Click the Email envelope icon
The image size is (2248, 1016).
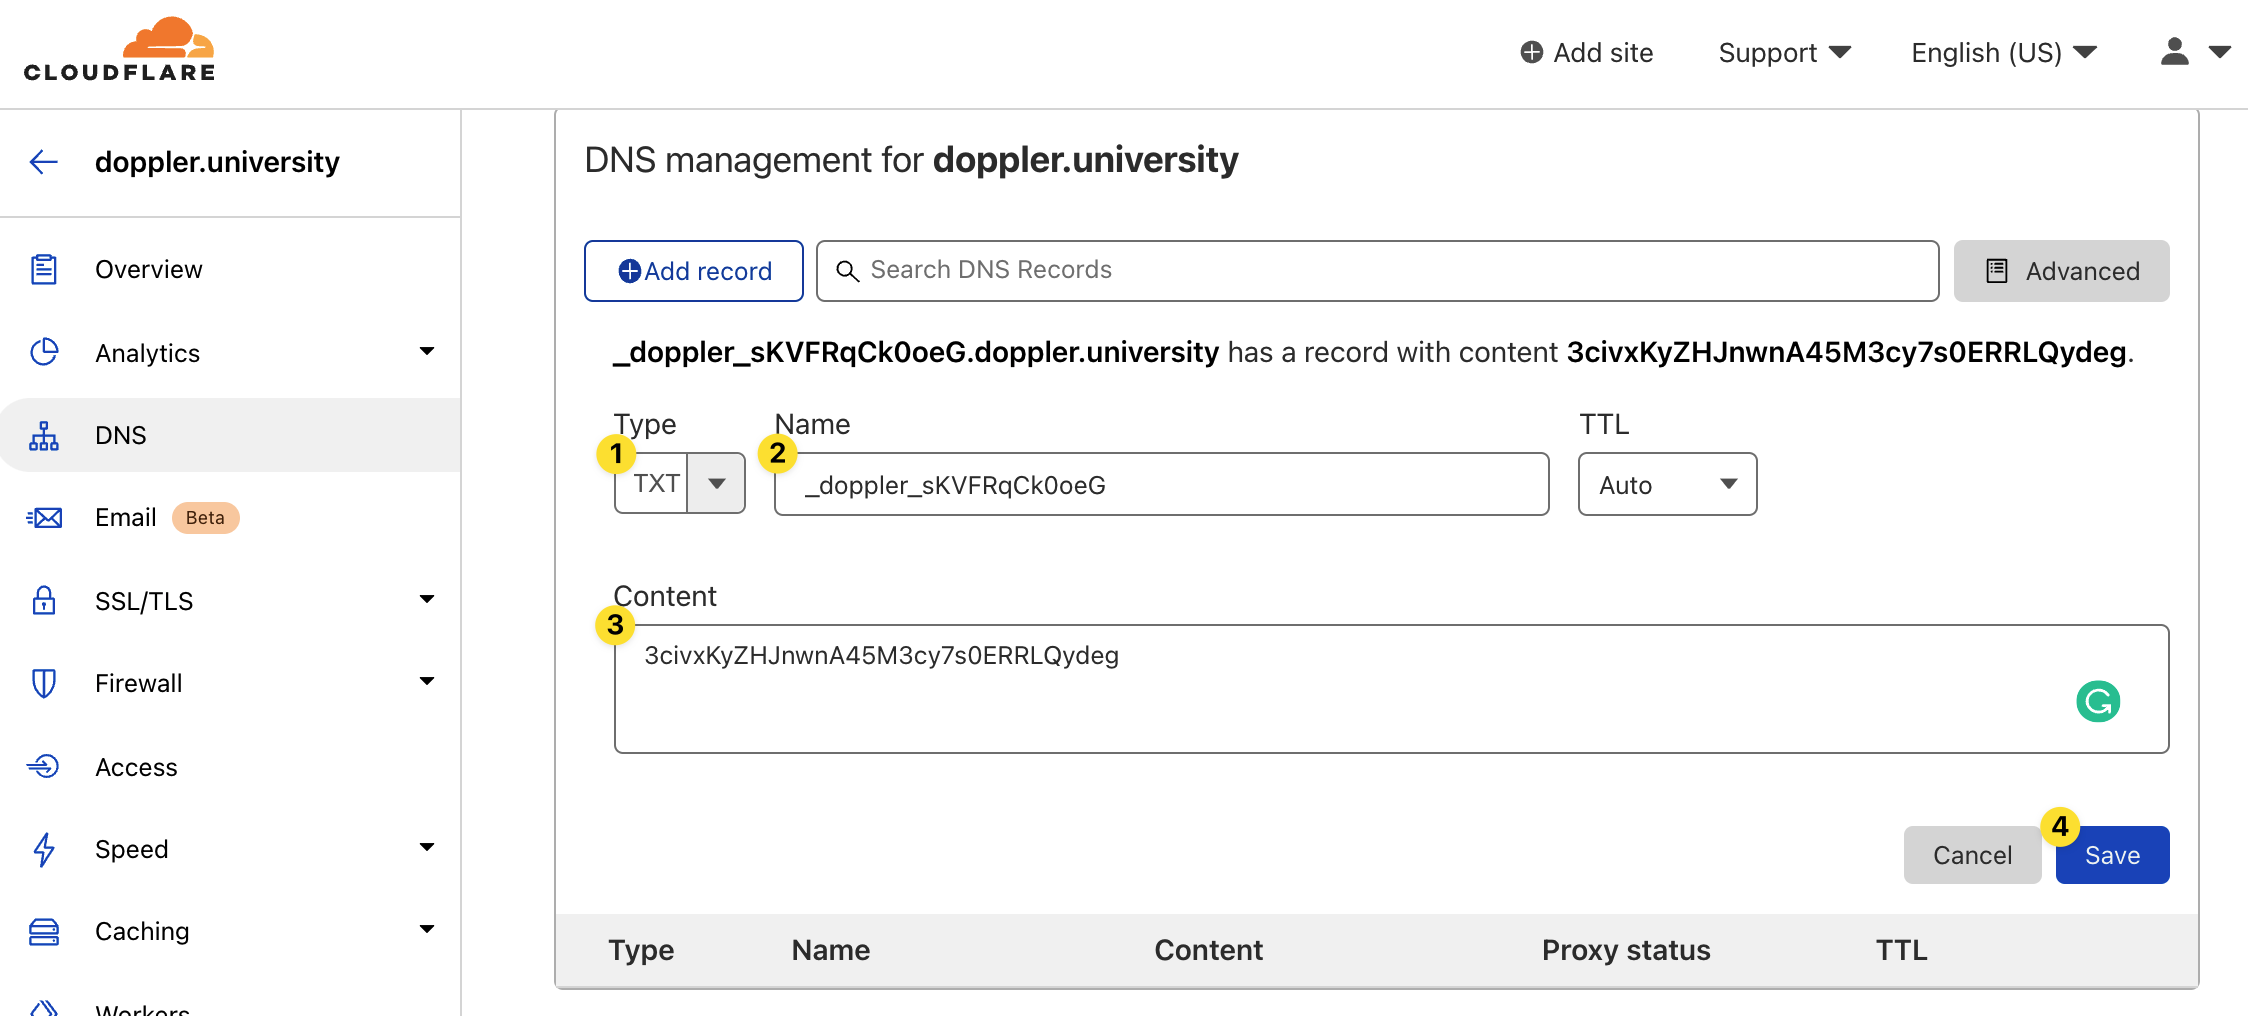[44, 517]
